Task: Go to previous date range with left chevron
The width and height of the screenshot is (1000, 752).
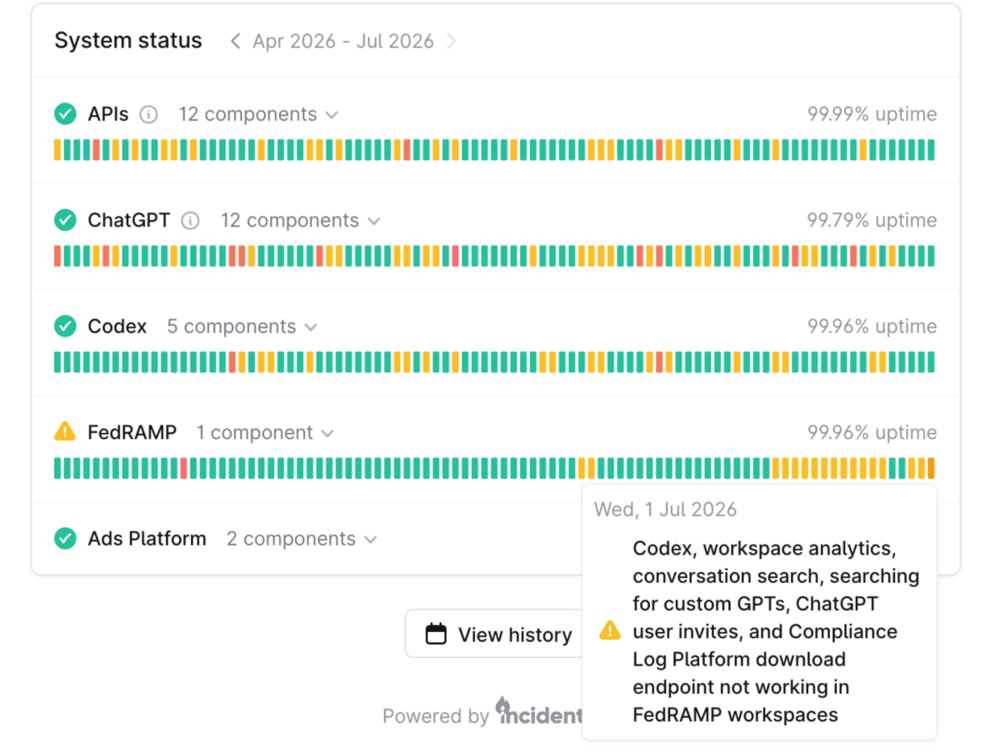Action: point(235,41)
